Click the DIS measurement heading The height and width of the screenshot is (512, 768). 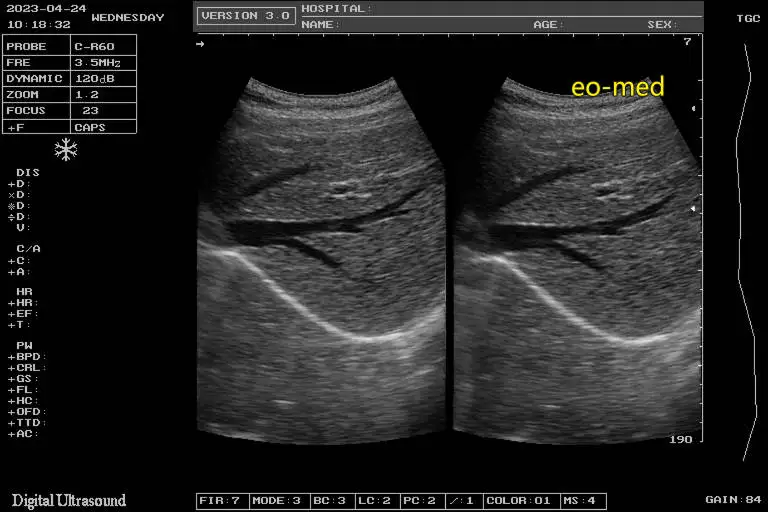[27, 172]
